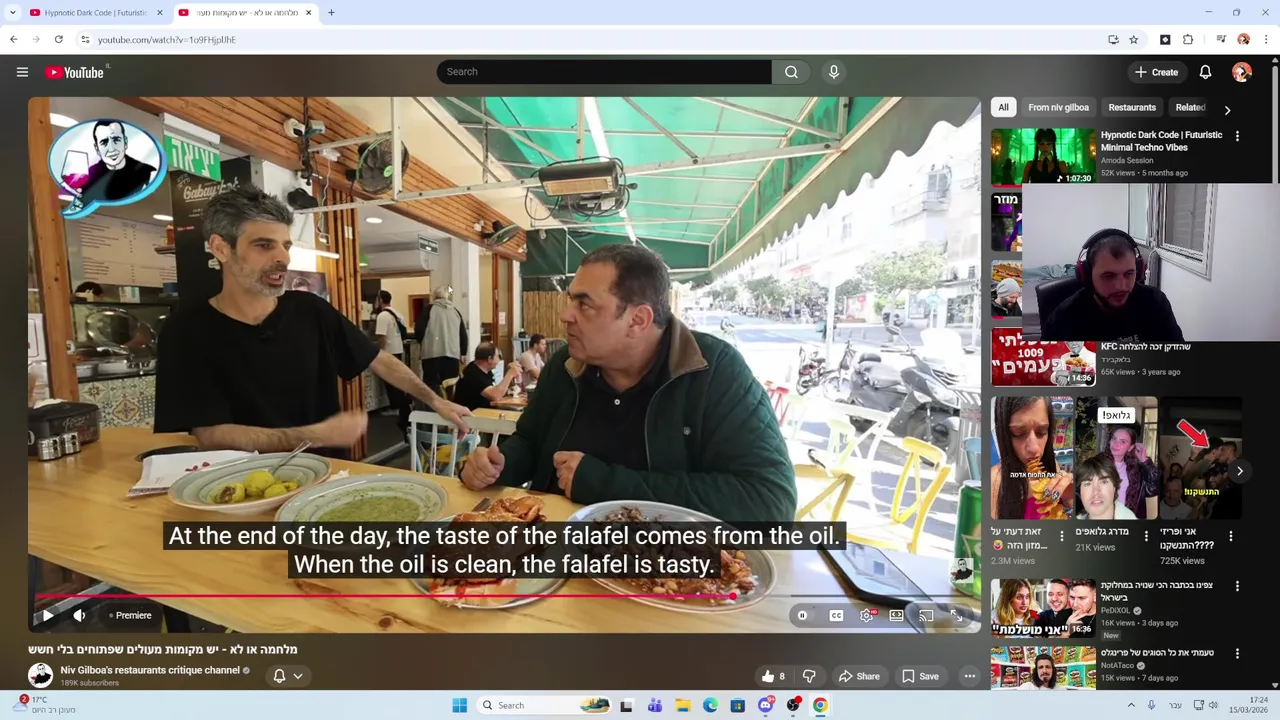Viewport: 1280px width, 720px height.
Task: Click the Chrome taskbar icon
Action: pos(820,705)
